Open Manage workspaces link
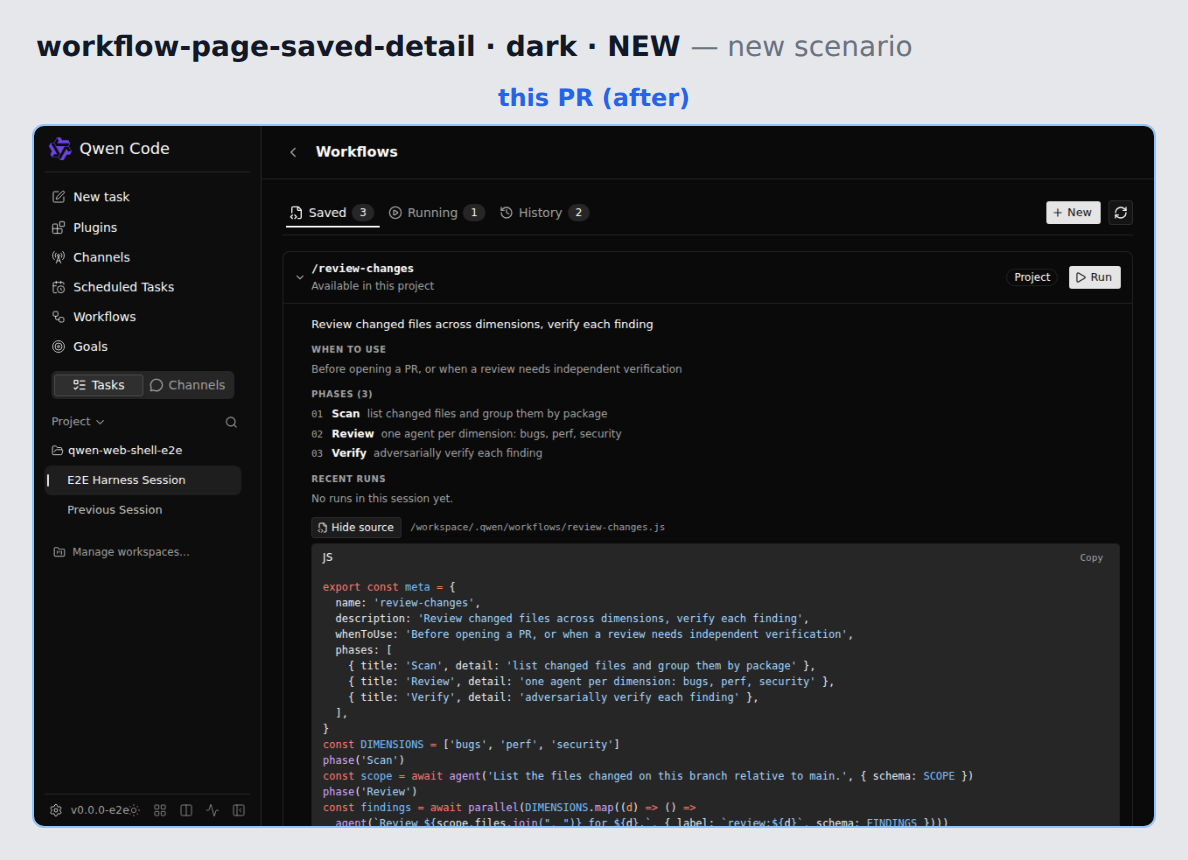The width and height of the screenshot is (1188, 860). [x=121, y=552]
